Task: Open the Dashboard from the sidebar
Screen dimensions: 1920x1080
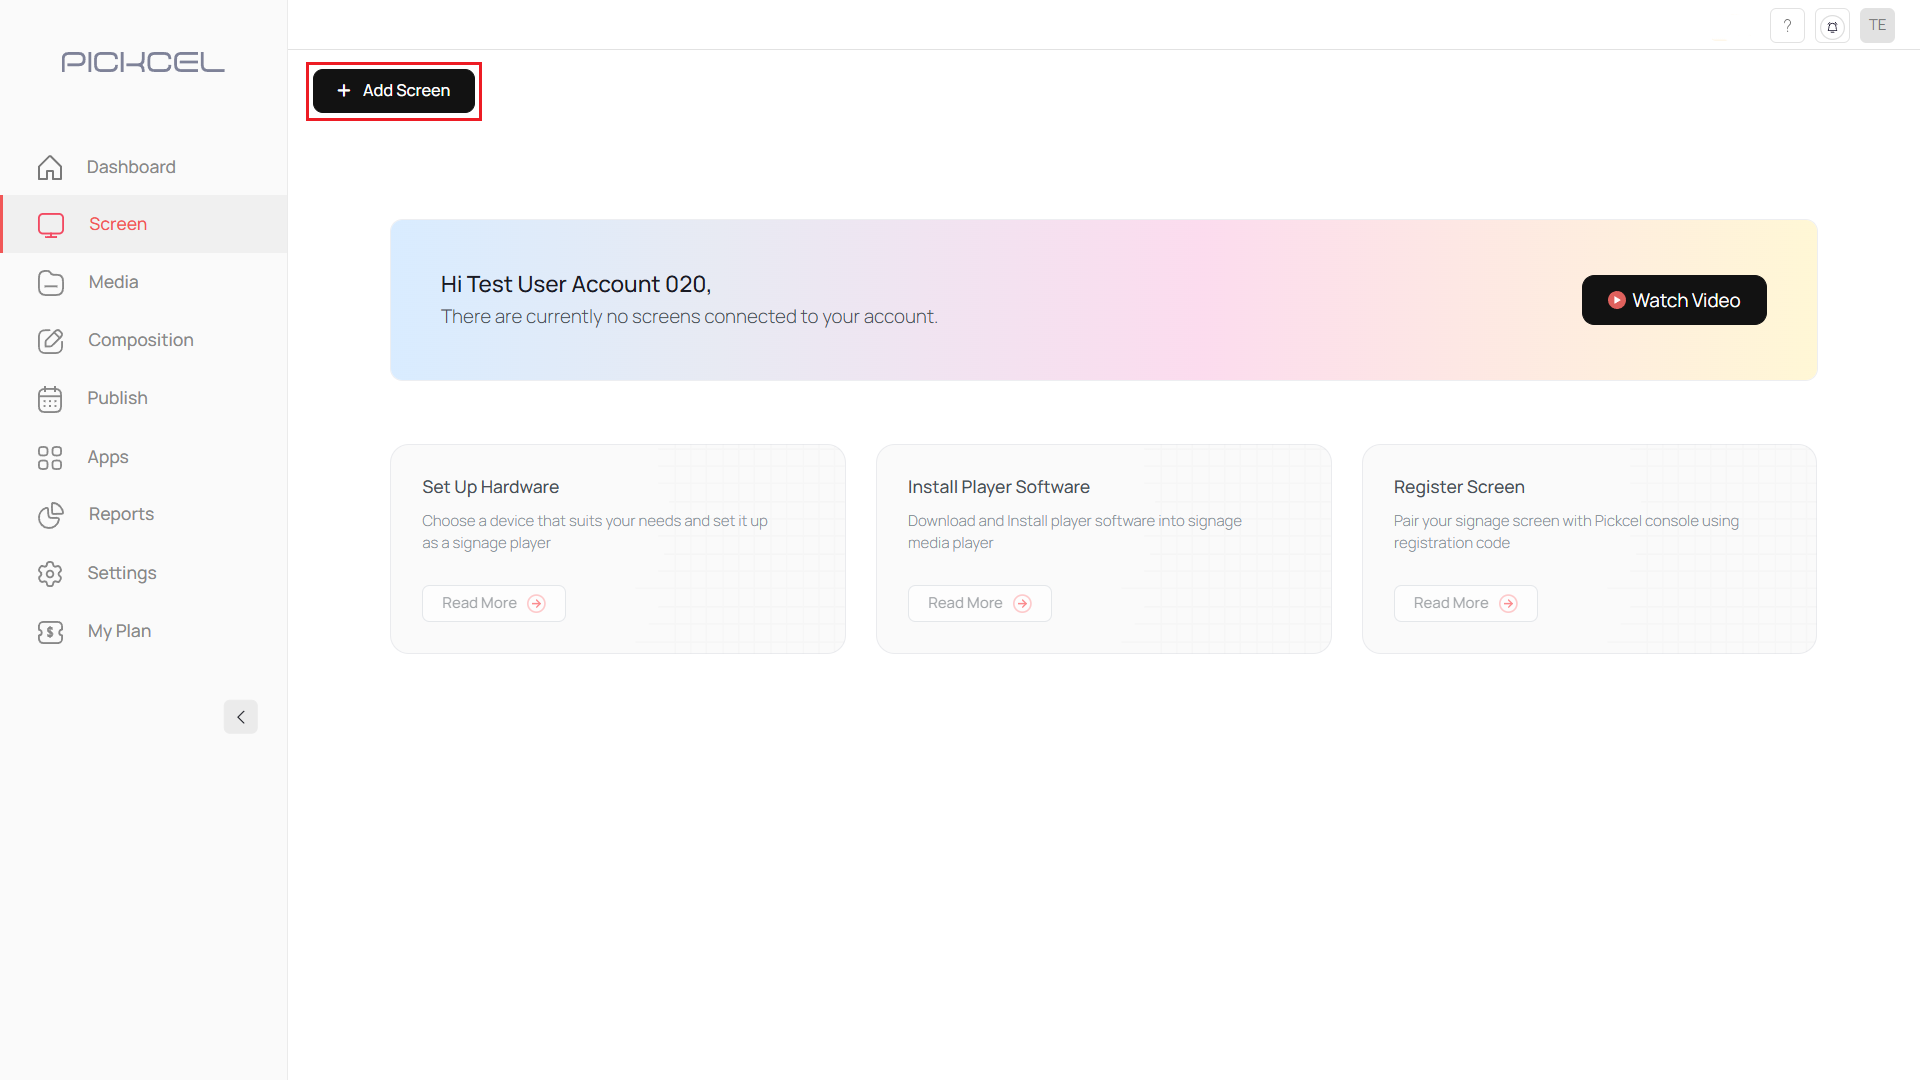Action: pyautogui.click(x=50, y=167)
